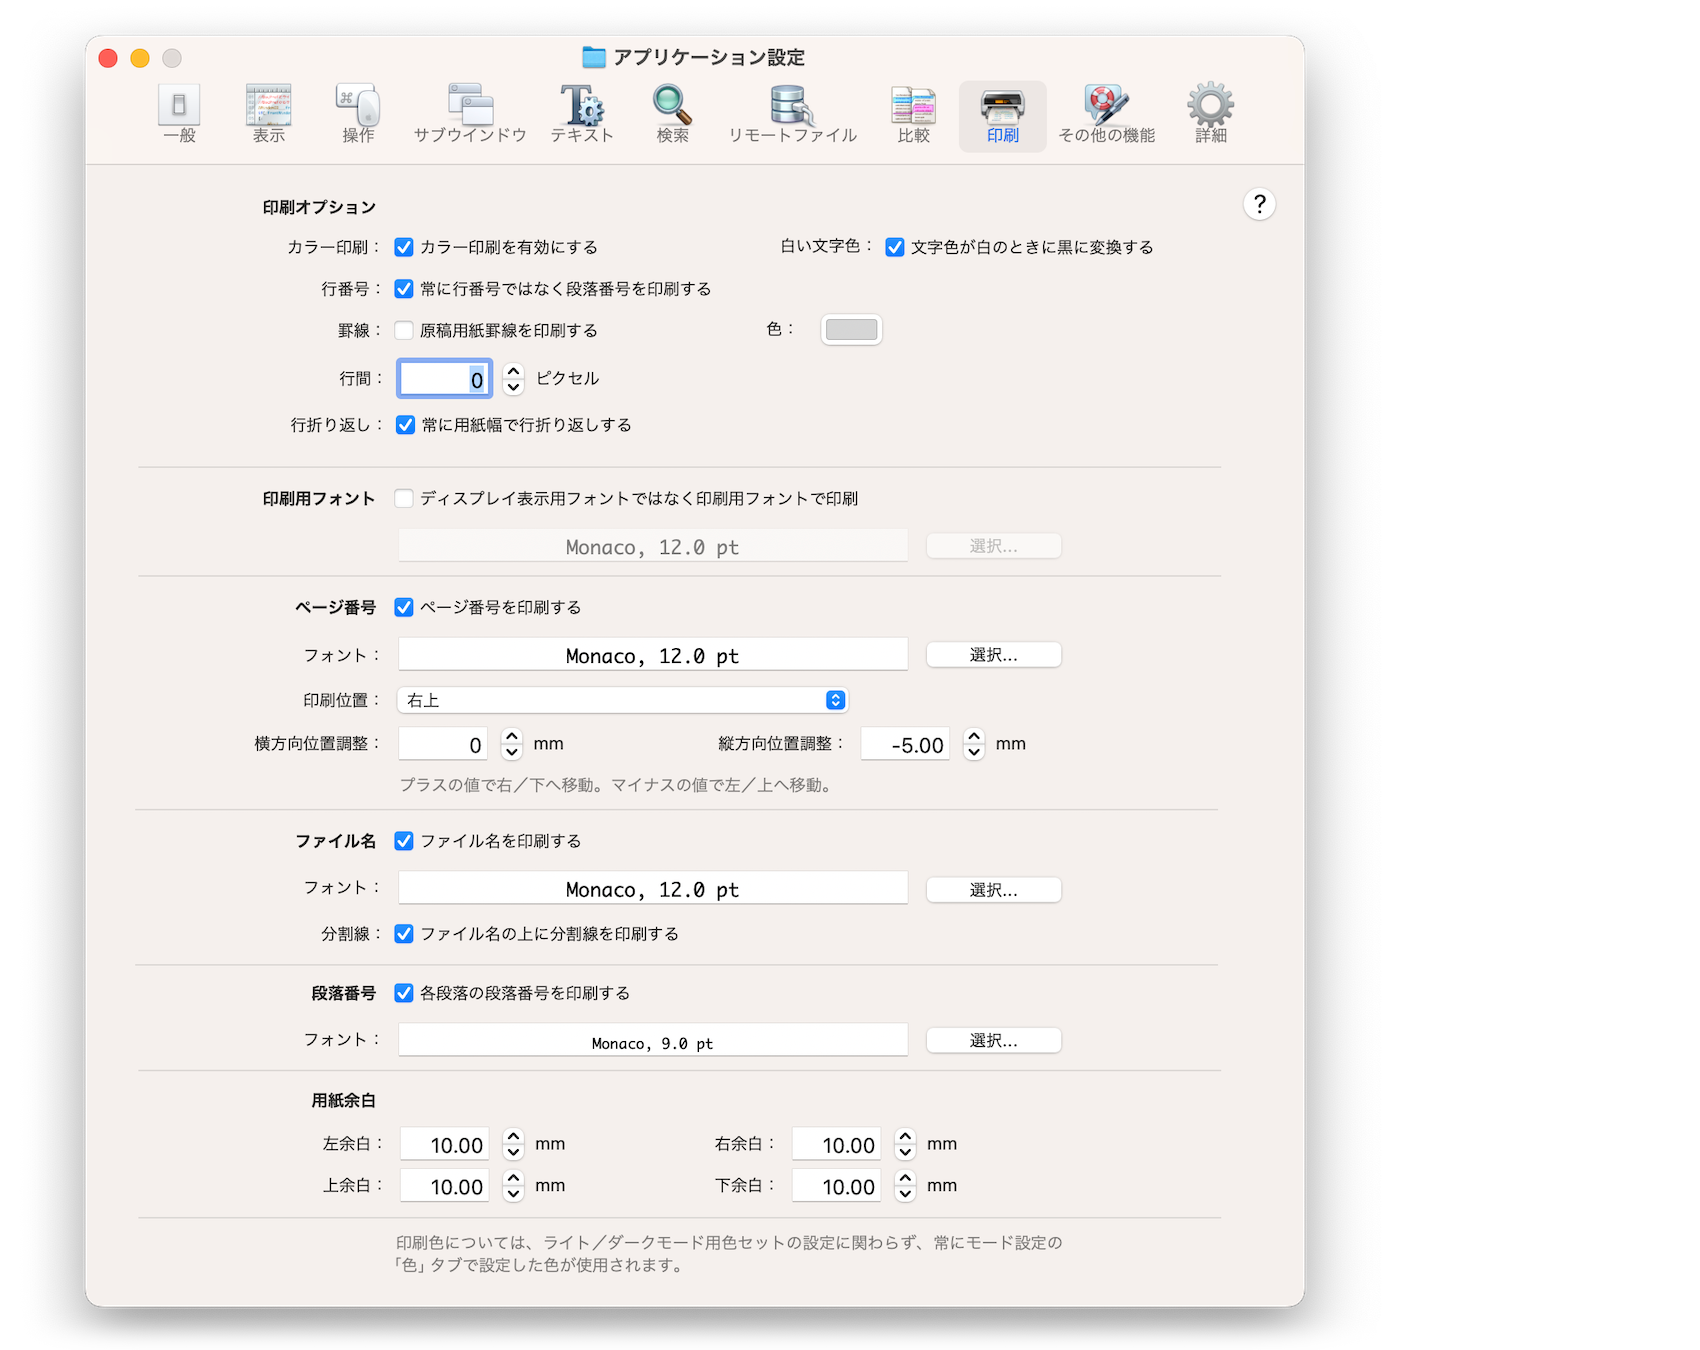Disable the カラー印刷を有効にする checkbox

click(404, 247)
